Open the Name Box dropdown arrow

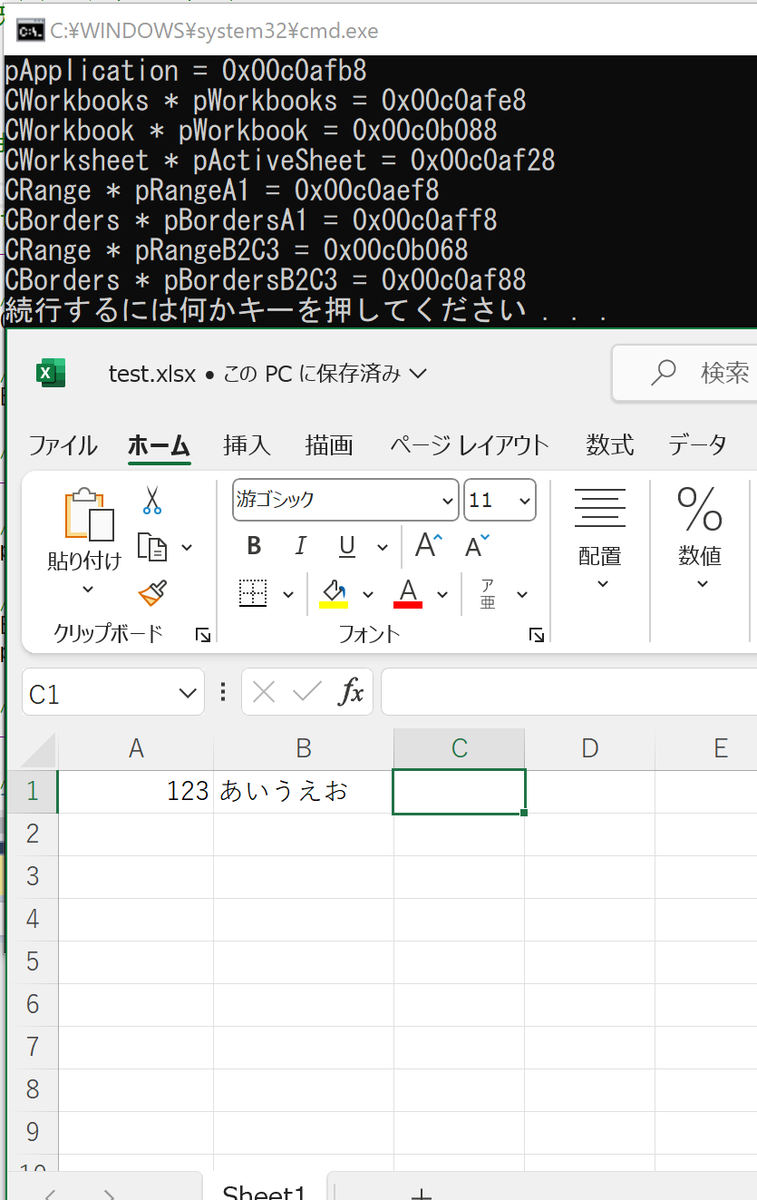pyautogui.click(x=187, y=693)
